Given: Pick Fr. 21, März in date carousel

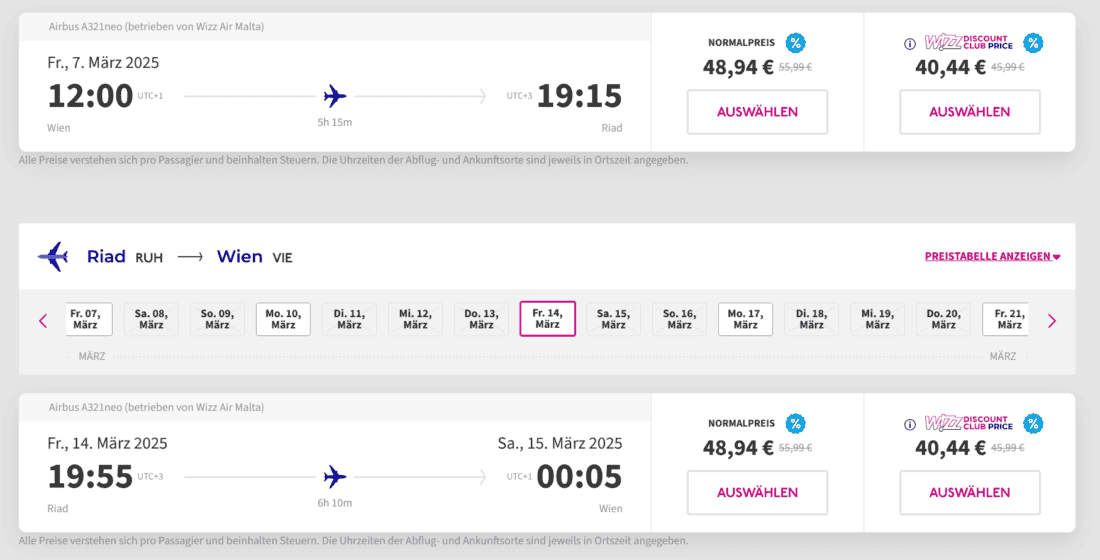Looking at the screenshot, I should (1009, 319).
